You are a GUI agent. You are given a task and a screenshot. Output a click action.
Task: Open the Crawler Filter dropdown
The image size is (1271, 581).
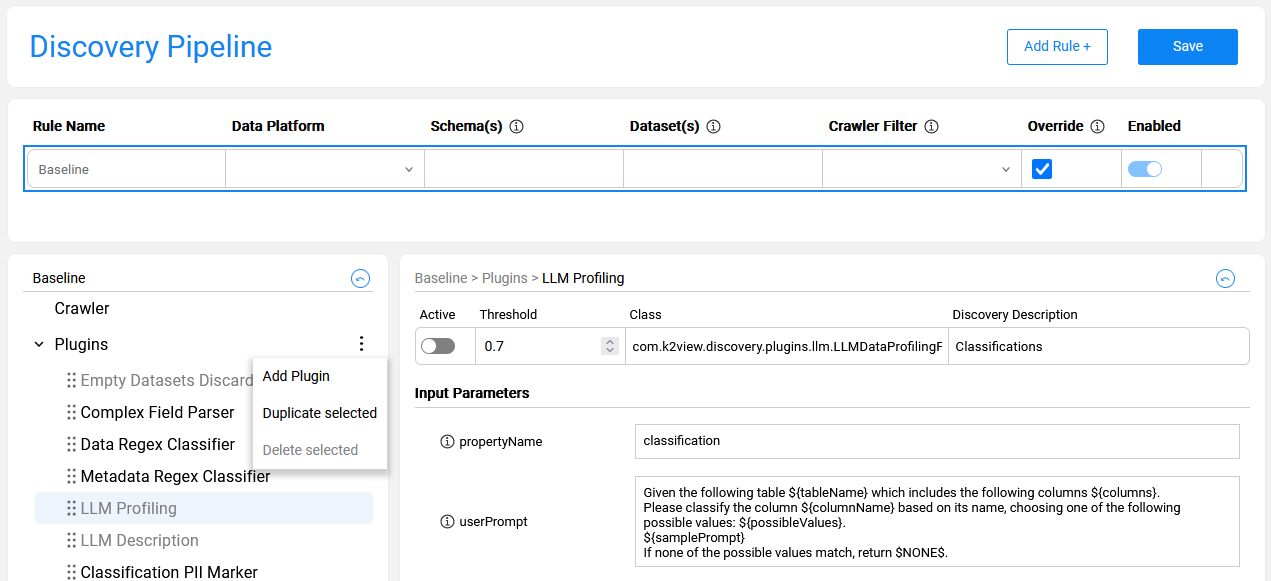[921, 169]
